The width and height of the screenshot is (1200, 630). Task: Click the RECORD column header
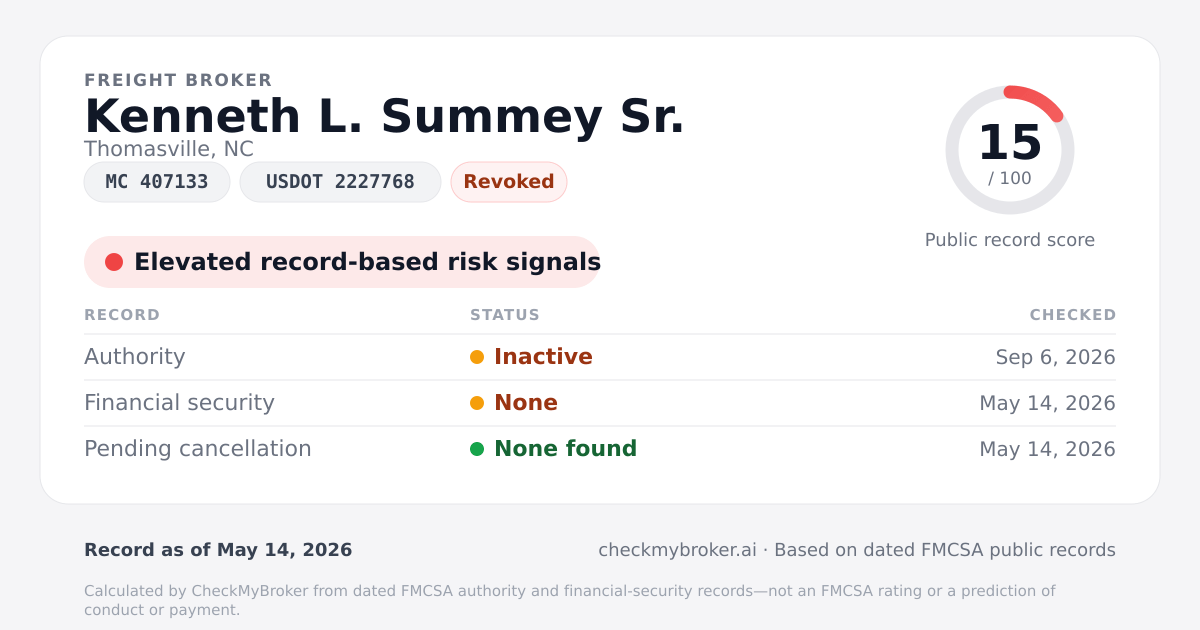[122, 315]
